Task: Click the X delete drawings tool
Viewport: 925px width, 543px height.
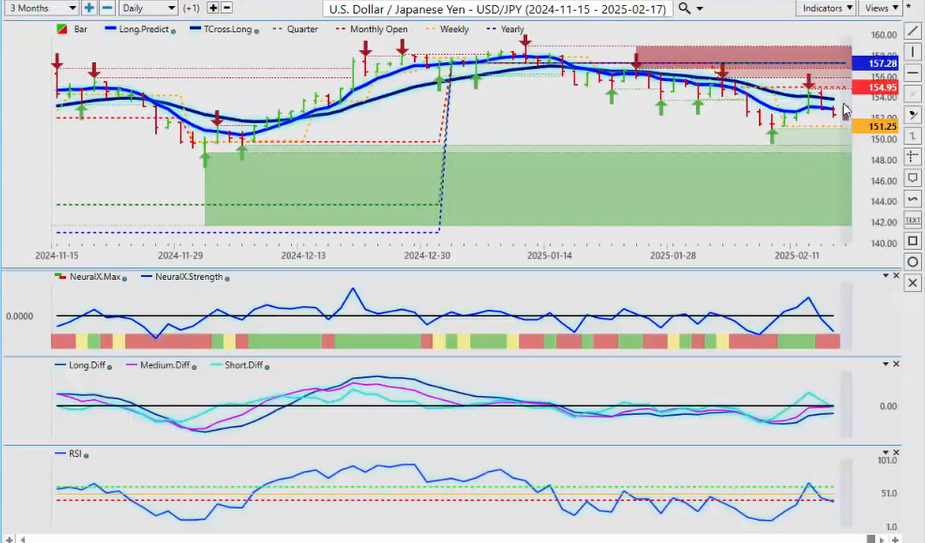Action: pyautogui.click(x=912, y=283)
